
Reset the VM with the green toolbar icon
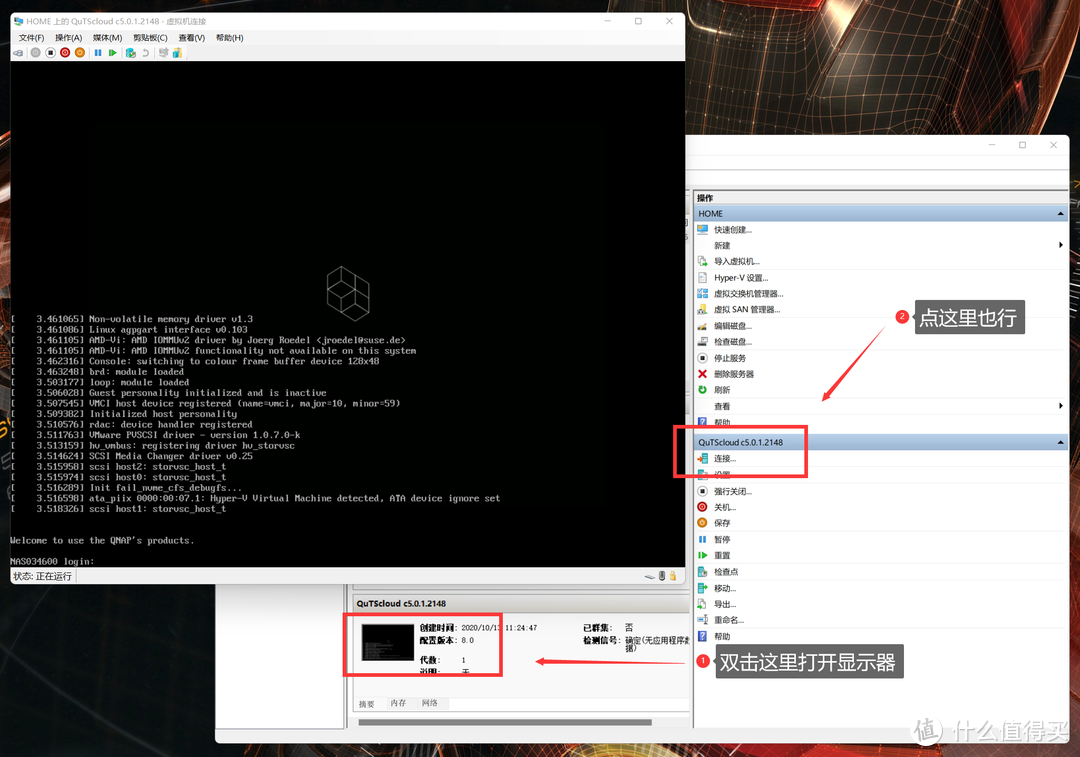(112, 52)
